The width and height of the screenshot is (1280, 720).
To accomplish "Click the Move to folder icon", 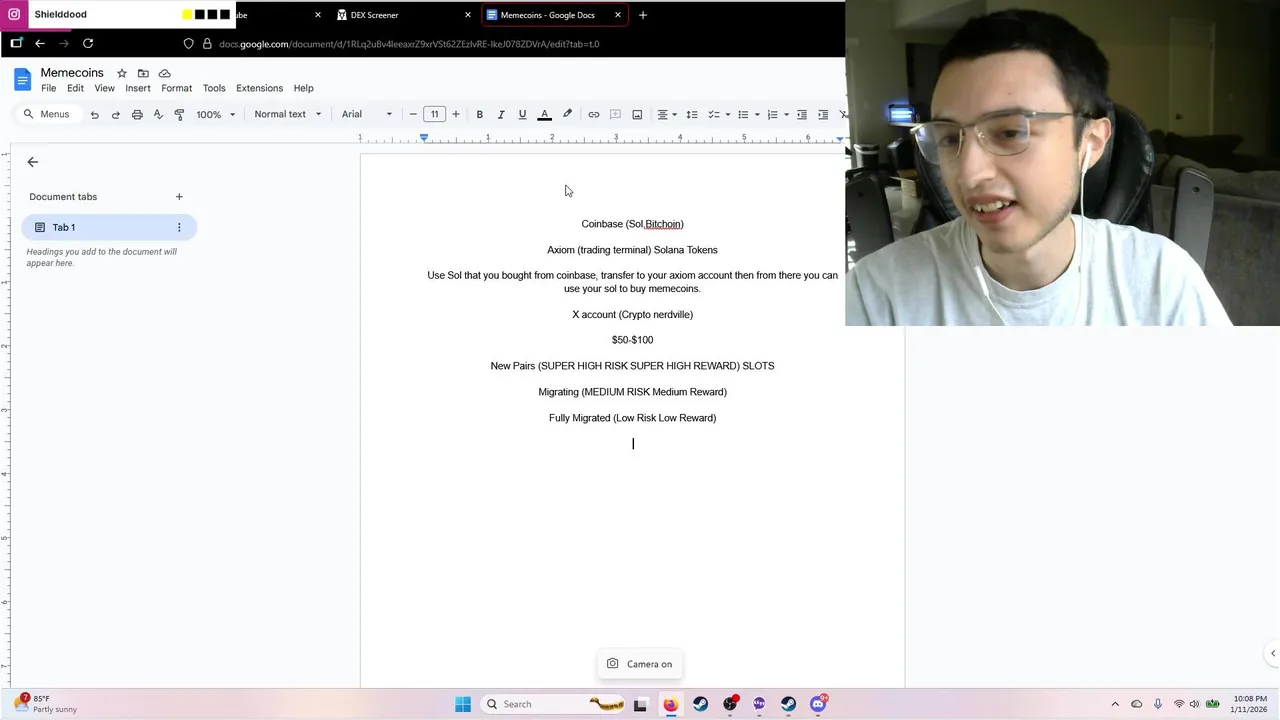I will tap(143, 73).
